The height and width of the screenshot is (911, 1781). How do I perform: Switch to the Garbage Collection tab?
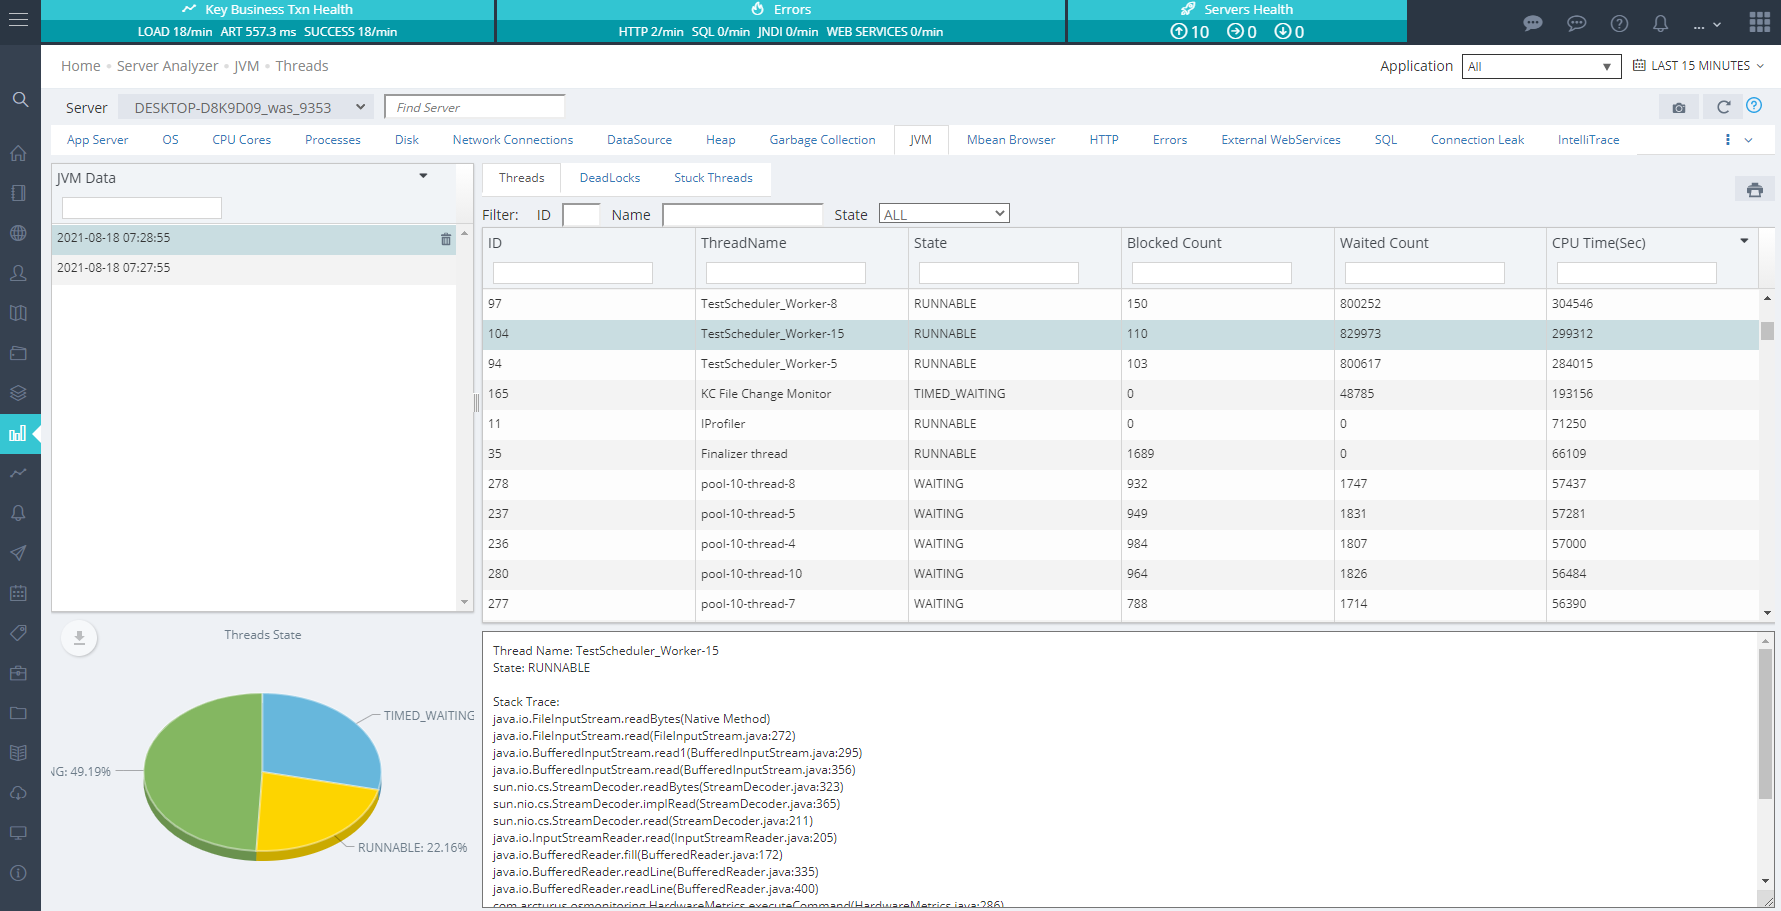pos(822,140)
